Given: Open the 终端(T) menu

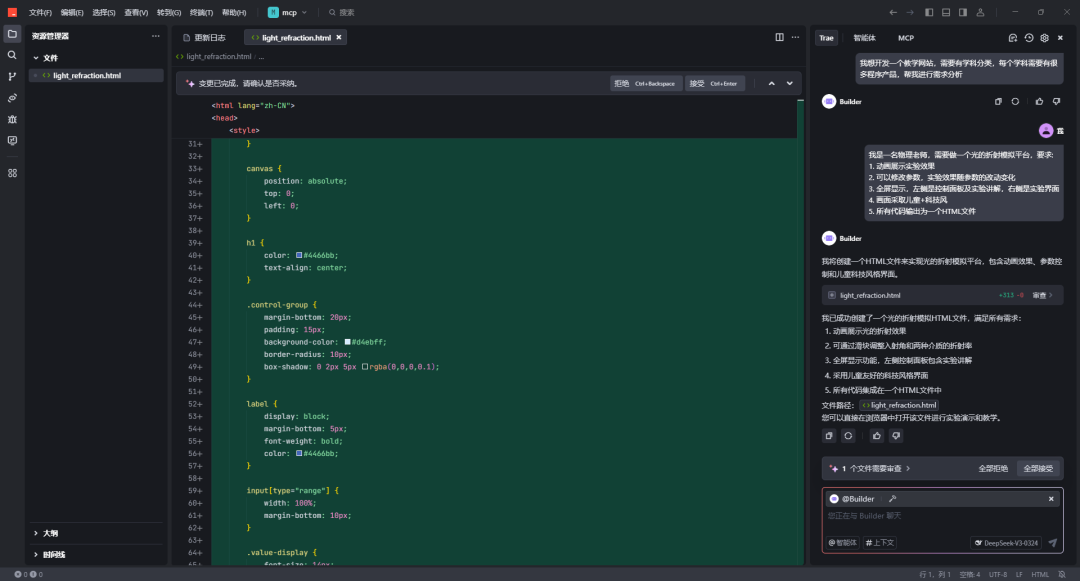Looking at the screenshot, I should tap(201, 12).
